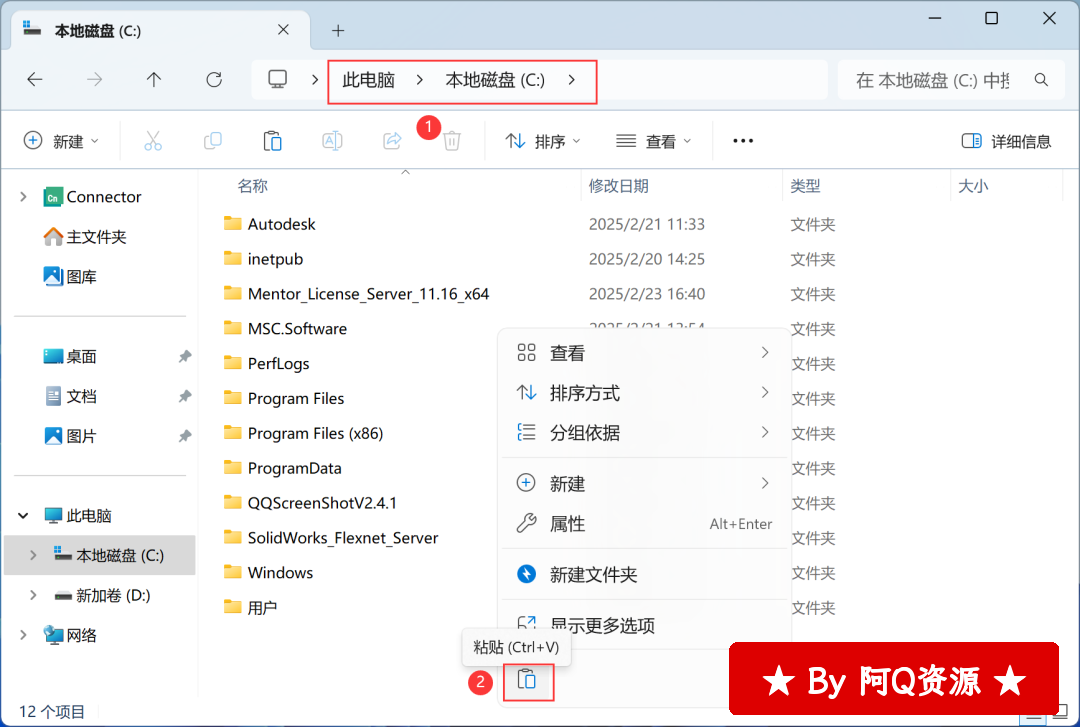1080x727 pixels.
Task: Collapse the 此电脑 tree node
Action: coord(23,515)
